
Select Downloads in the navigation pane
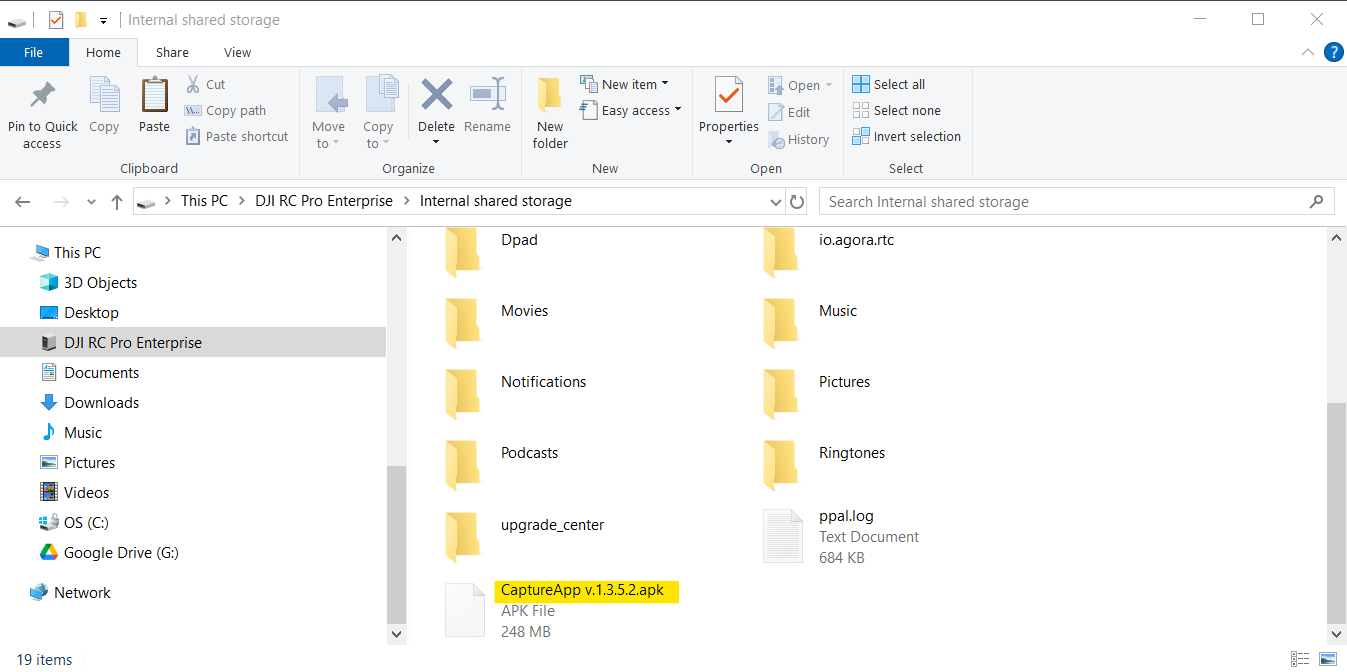coord(101,403)
